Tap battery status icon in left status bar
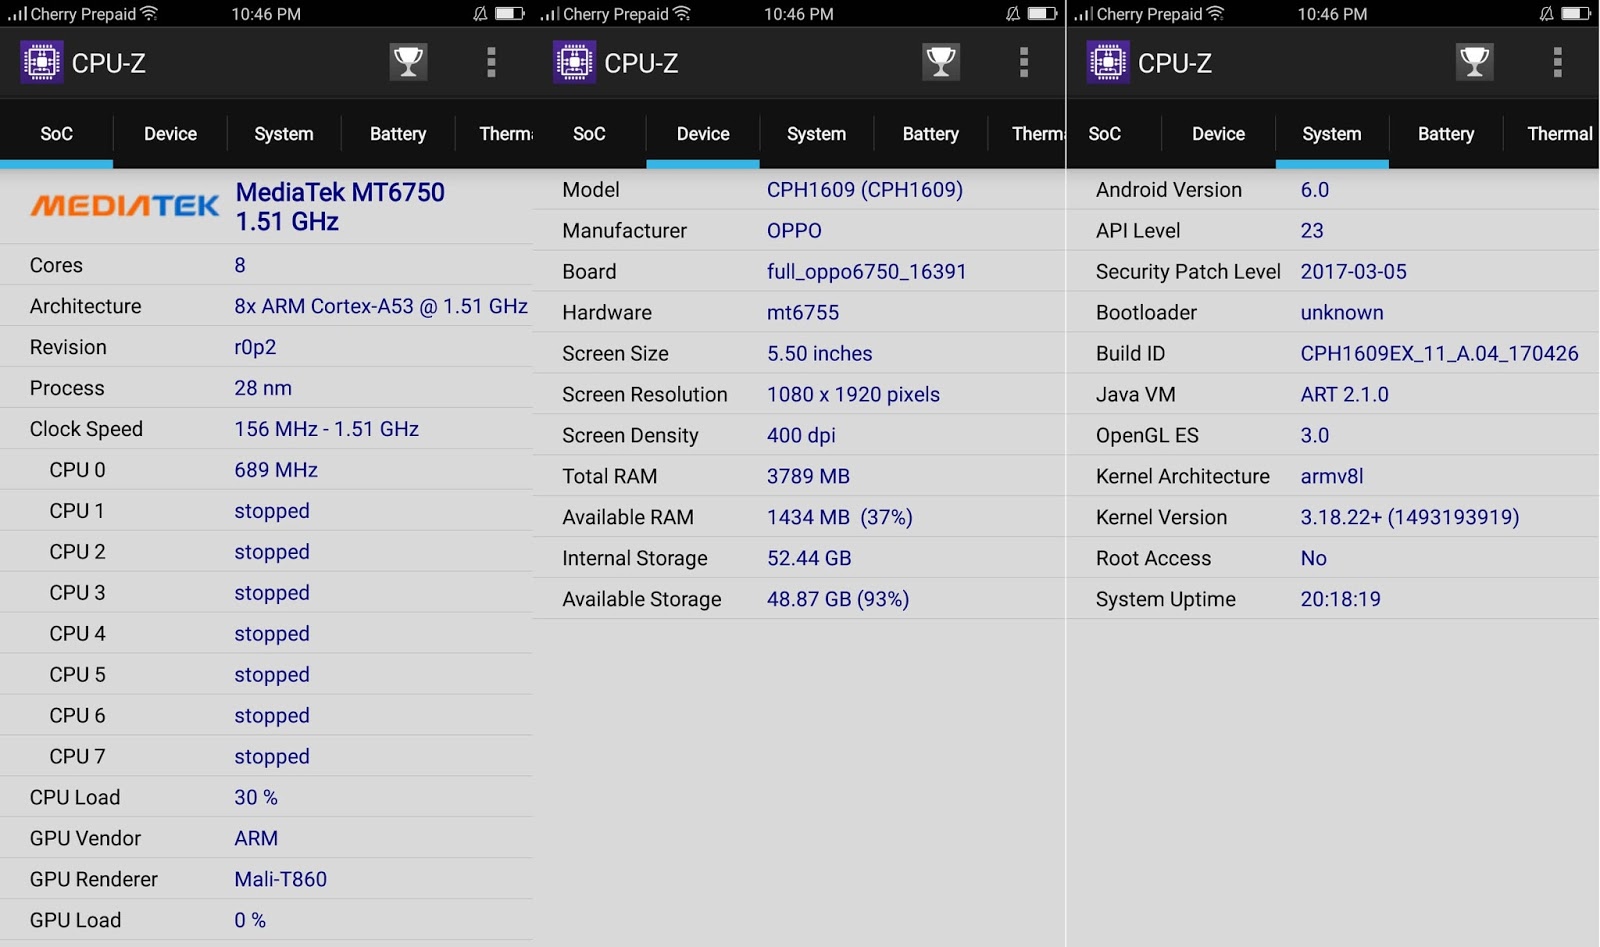Image resolution: width=1600 pixels, height=947 pixels. coord(510,14)
